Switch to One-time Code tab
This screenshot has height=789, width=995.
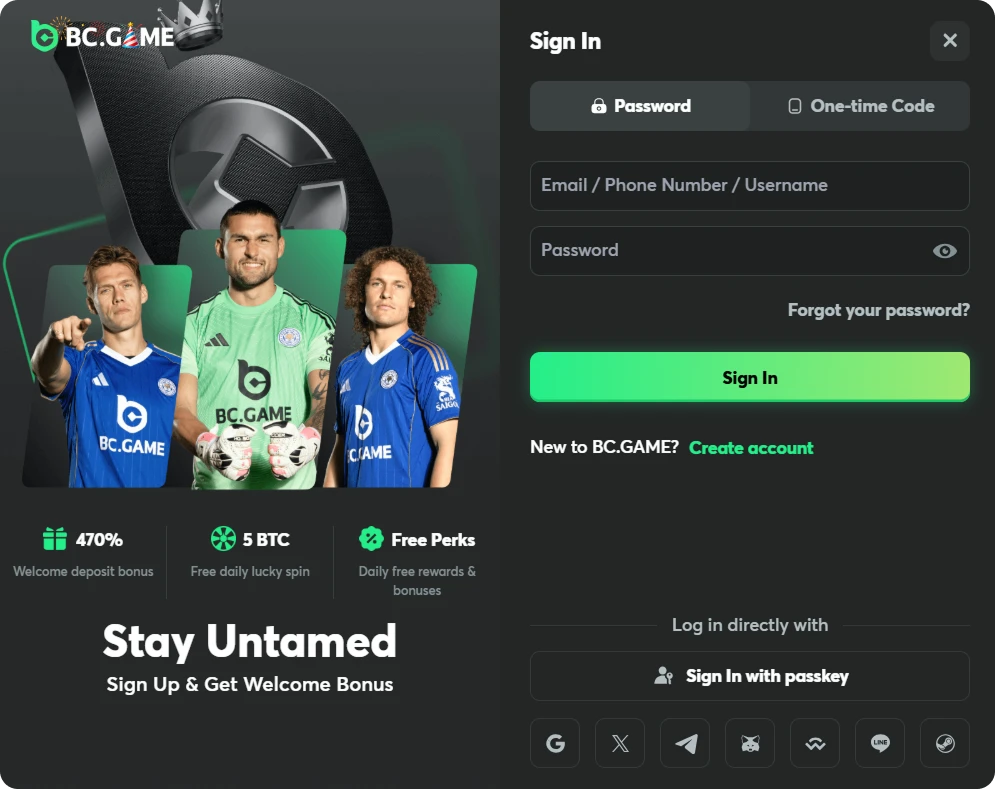pyautogui.click(x=860, y=106)
